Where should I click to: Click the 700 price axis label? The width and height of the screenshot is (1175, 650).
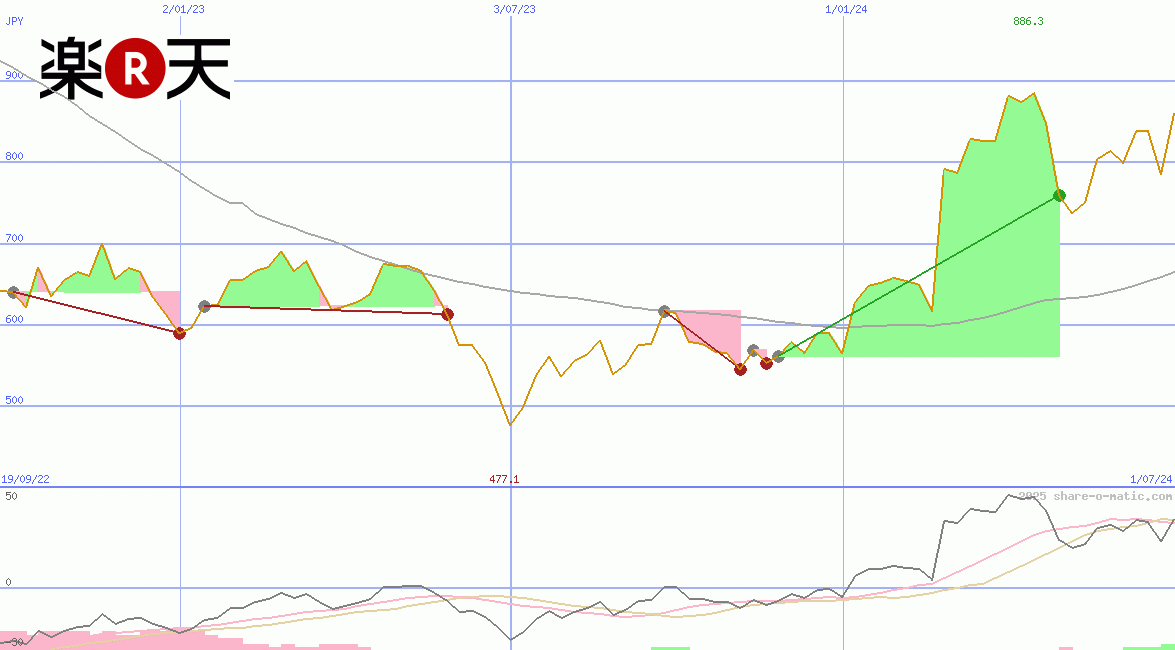(x=14, y=238)
